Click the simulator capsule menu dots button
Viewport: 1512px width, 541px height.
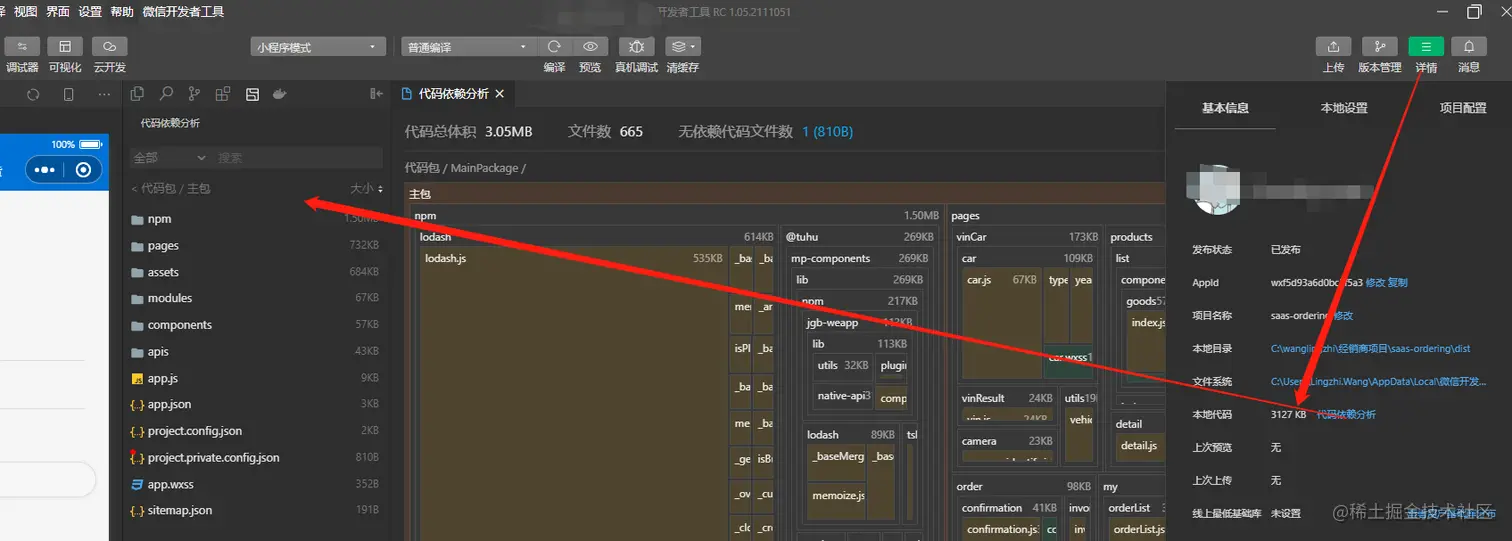point(45,170)
